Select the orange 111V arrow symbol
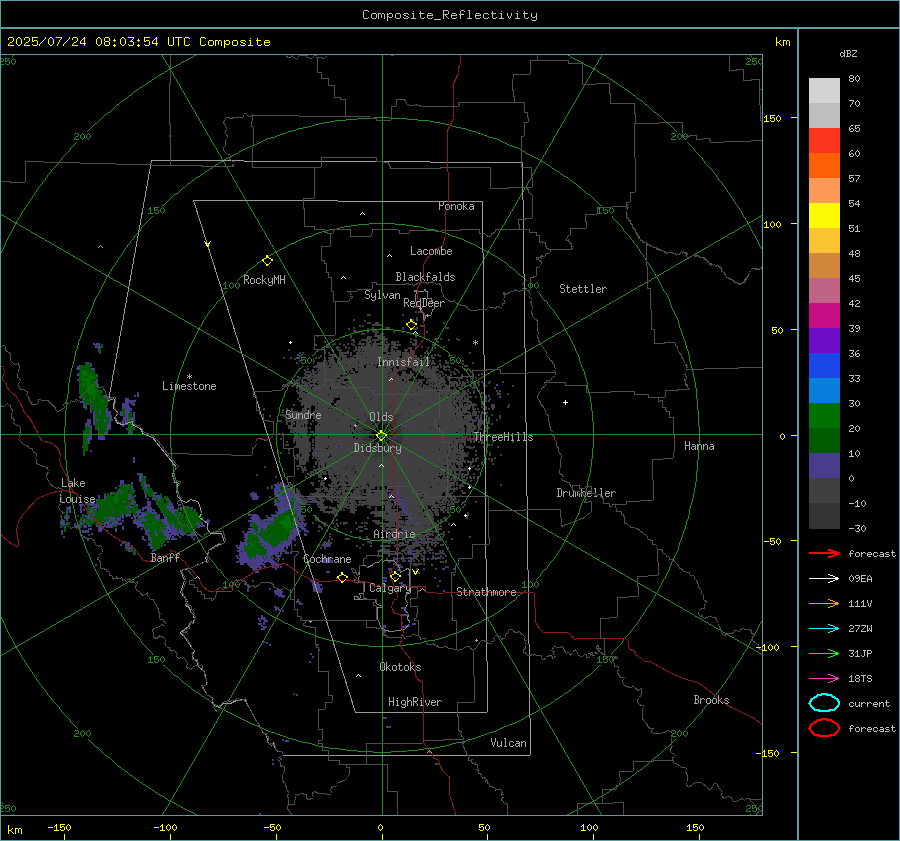The height and width of the screenshot is (841, 900). click(824, 603)
